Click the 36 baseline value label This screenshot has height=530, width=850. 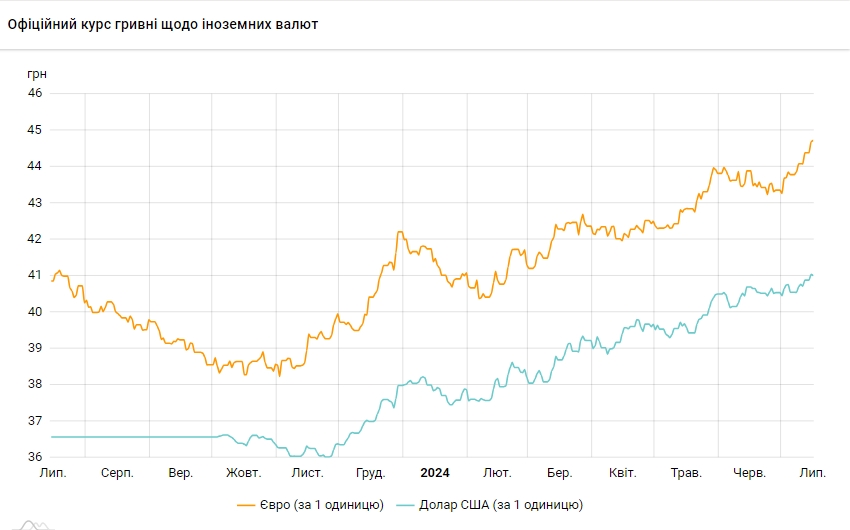tap(35, 457)
